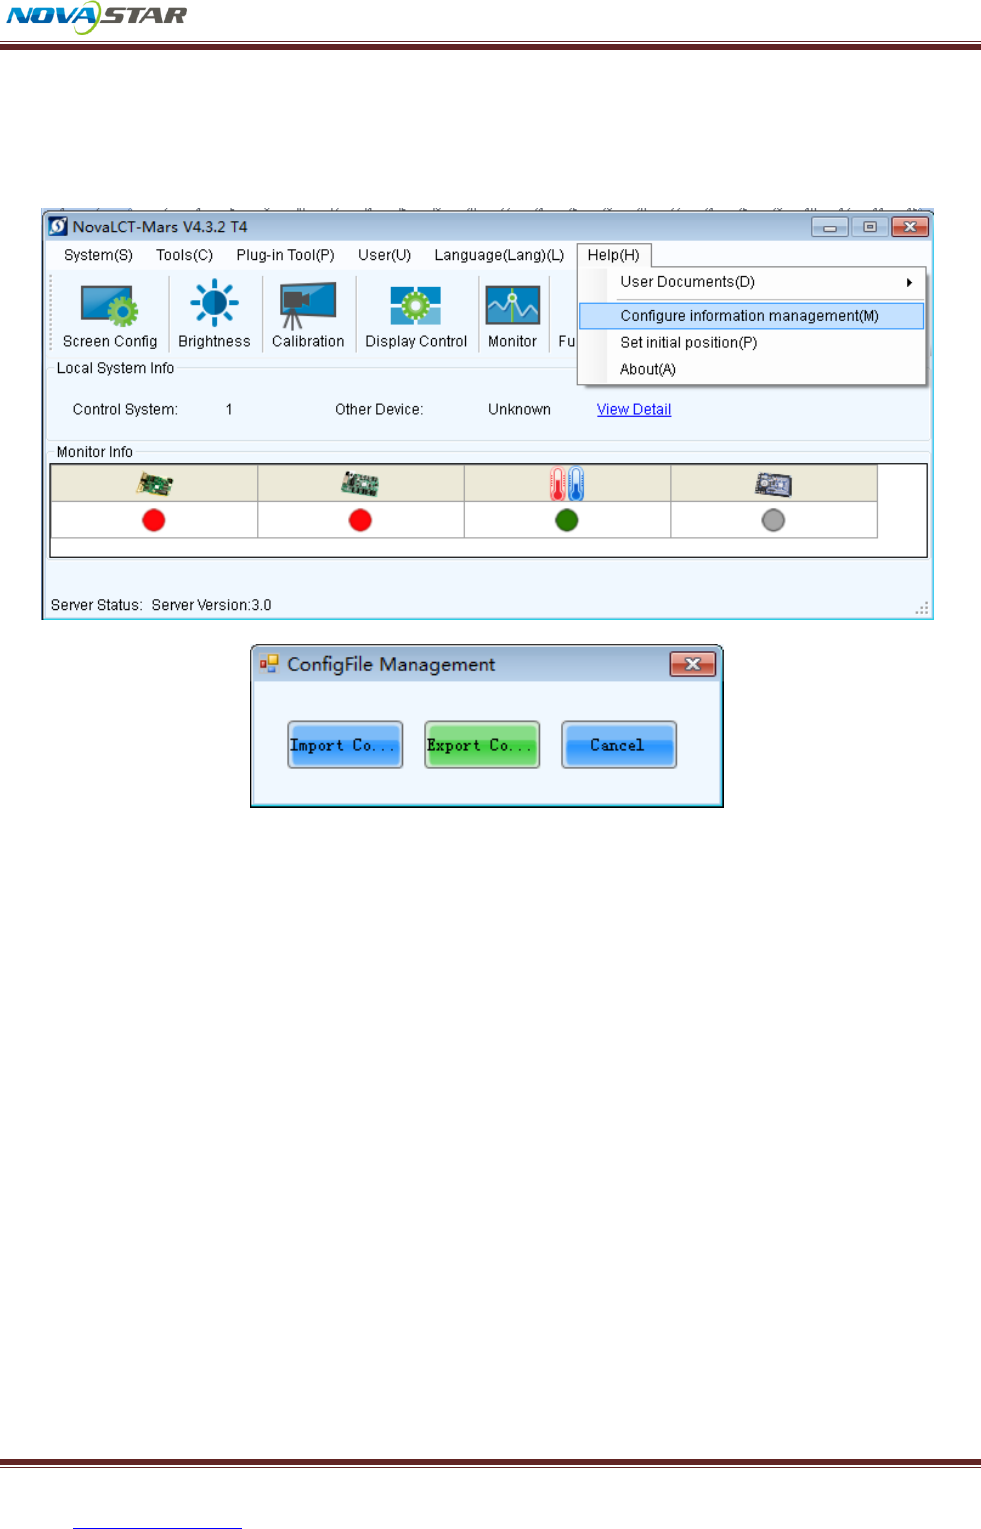Click the temperature thermometer icon
The width and height of the screenshot is (981, 1529).
click(x=567, y=484)
